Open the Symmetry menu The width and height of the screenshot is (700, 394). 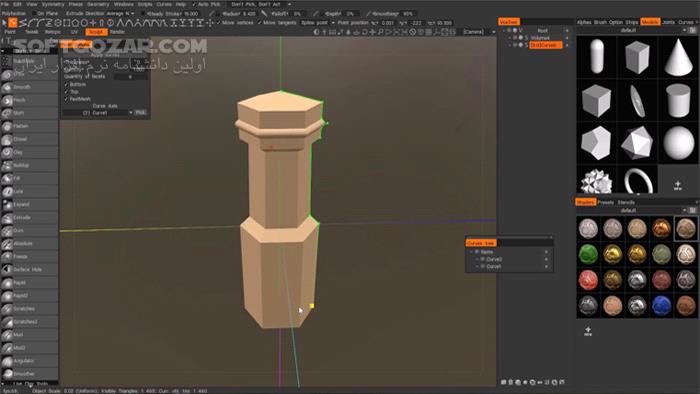[x=53, y=4]
